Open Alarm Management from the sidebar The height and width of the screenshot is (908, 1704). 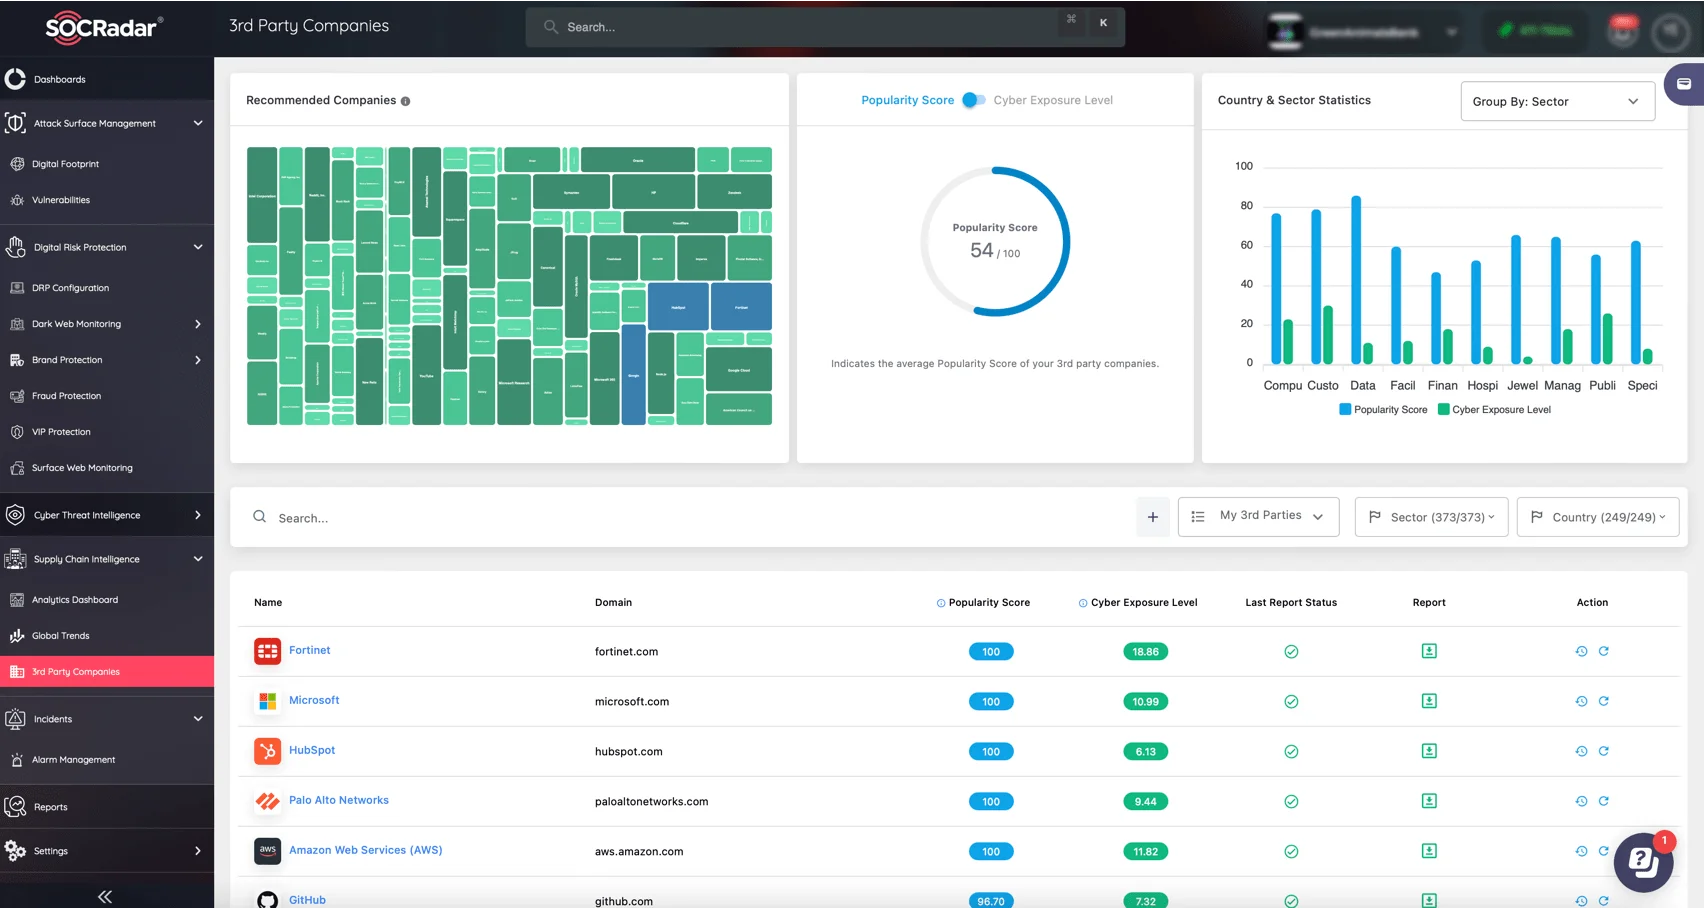click(73, 759)
